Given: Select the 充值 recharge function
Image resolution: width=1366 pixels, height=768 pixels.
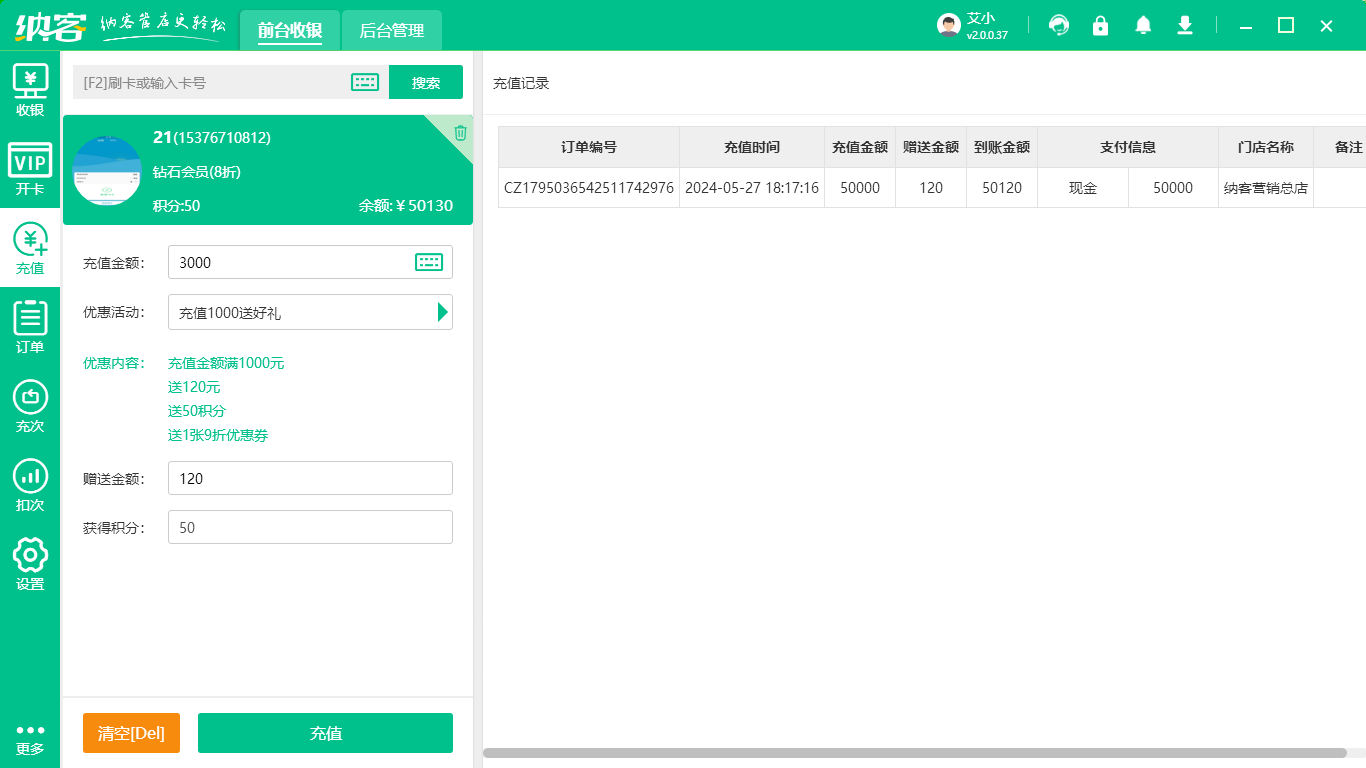Looking at the screenshot, I should (30, 250).
